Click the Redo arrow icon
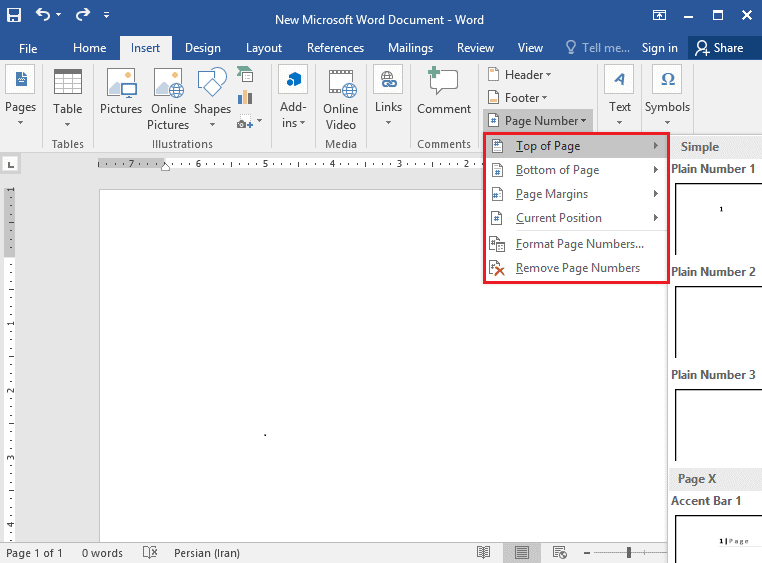 (83, 15)
